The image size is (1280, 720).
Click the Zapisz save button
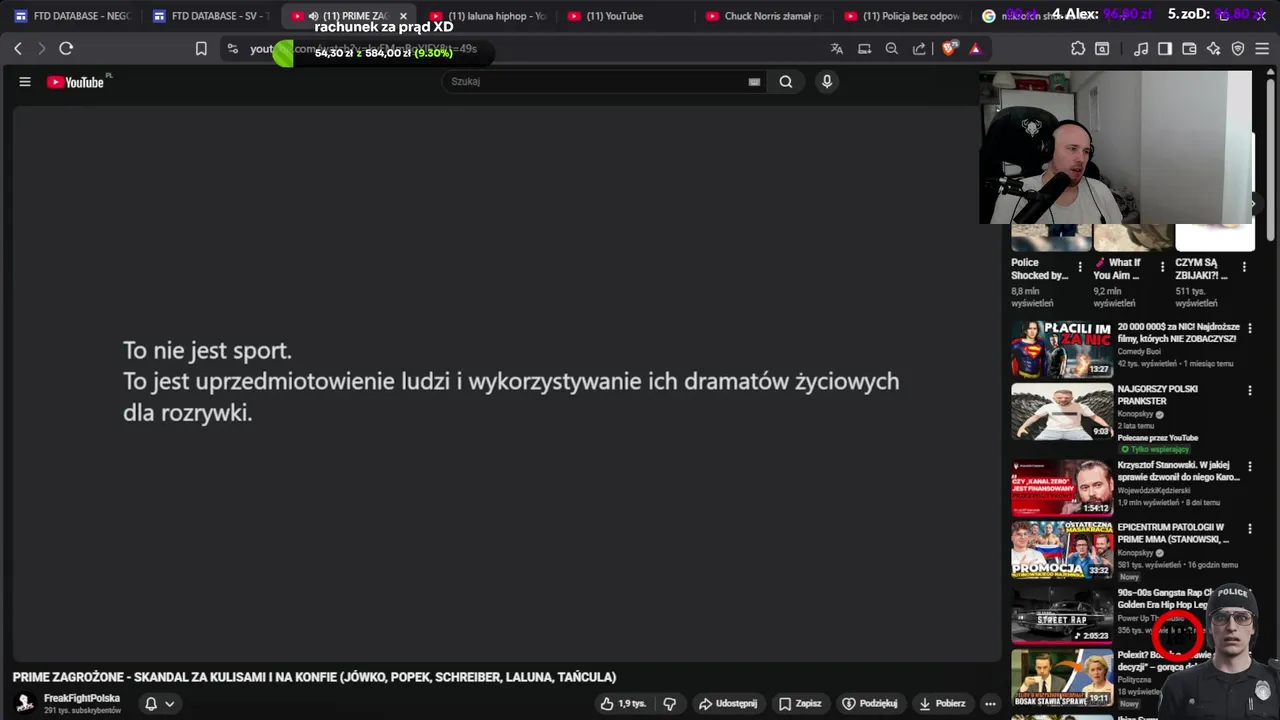tap(800, 703)
